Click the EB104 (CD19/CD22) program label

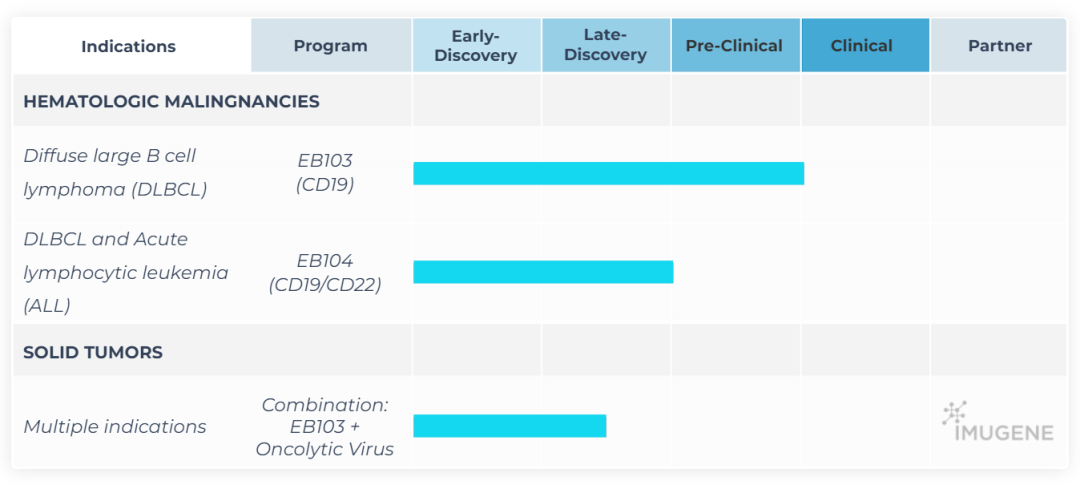(325, 272)
